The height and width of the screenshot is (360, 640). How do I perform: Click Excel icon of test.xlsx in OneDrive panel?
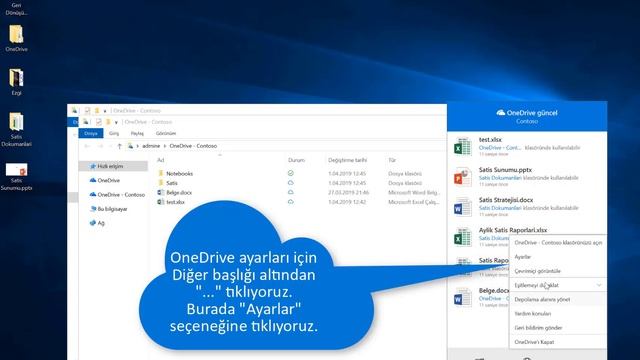click(463, 147)
